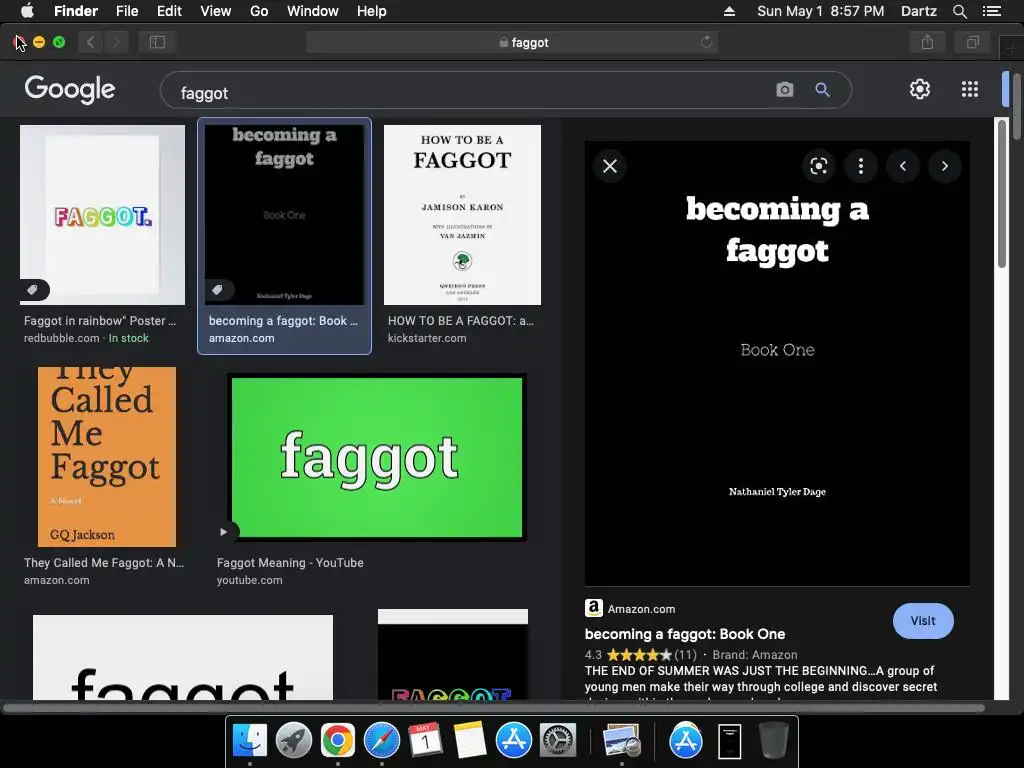The width and height of the screenshot is (1024, 768).
Task: Open the View menu
Action: [x=216, y=11]
